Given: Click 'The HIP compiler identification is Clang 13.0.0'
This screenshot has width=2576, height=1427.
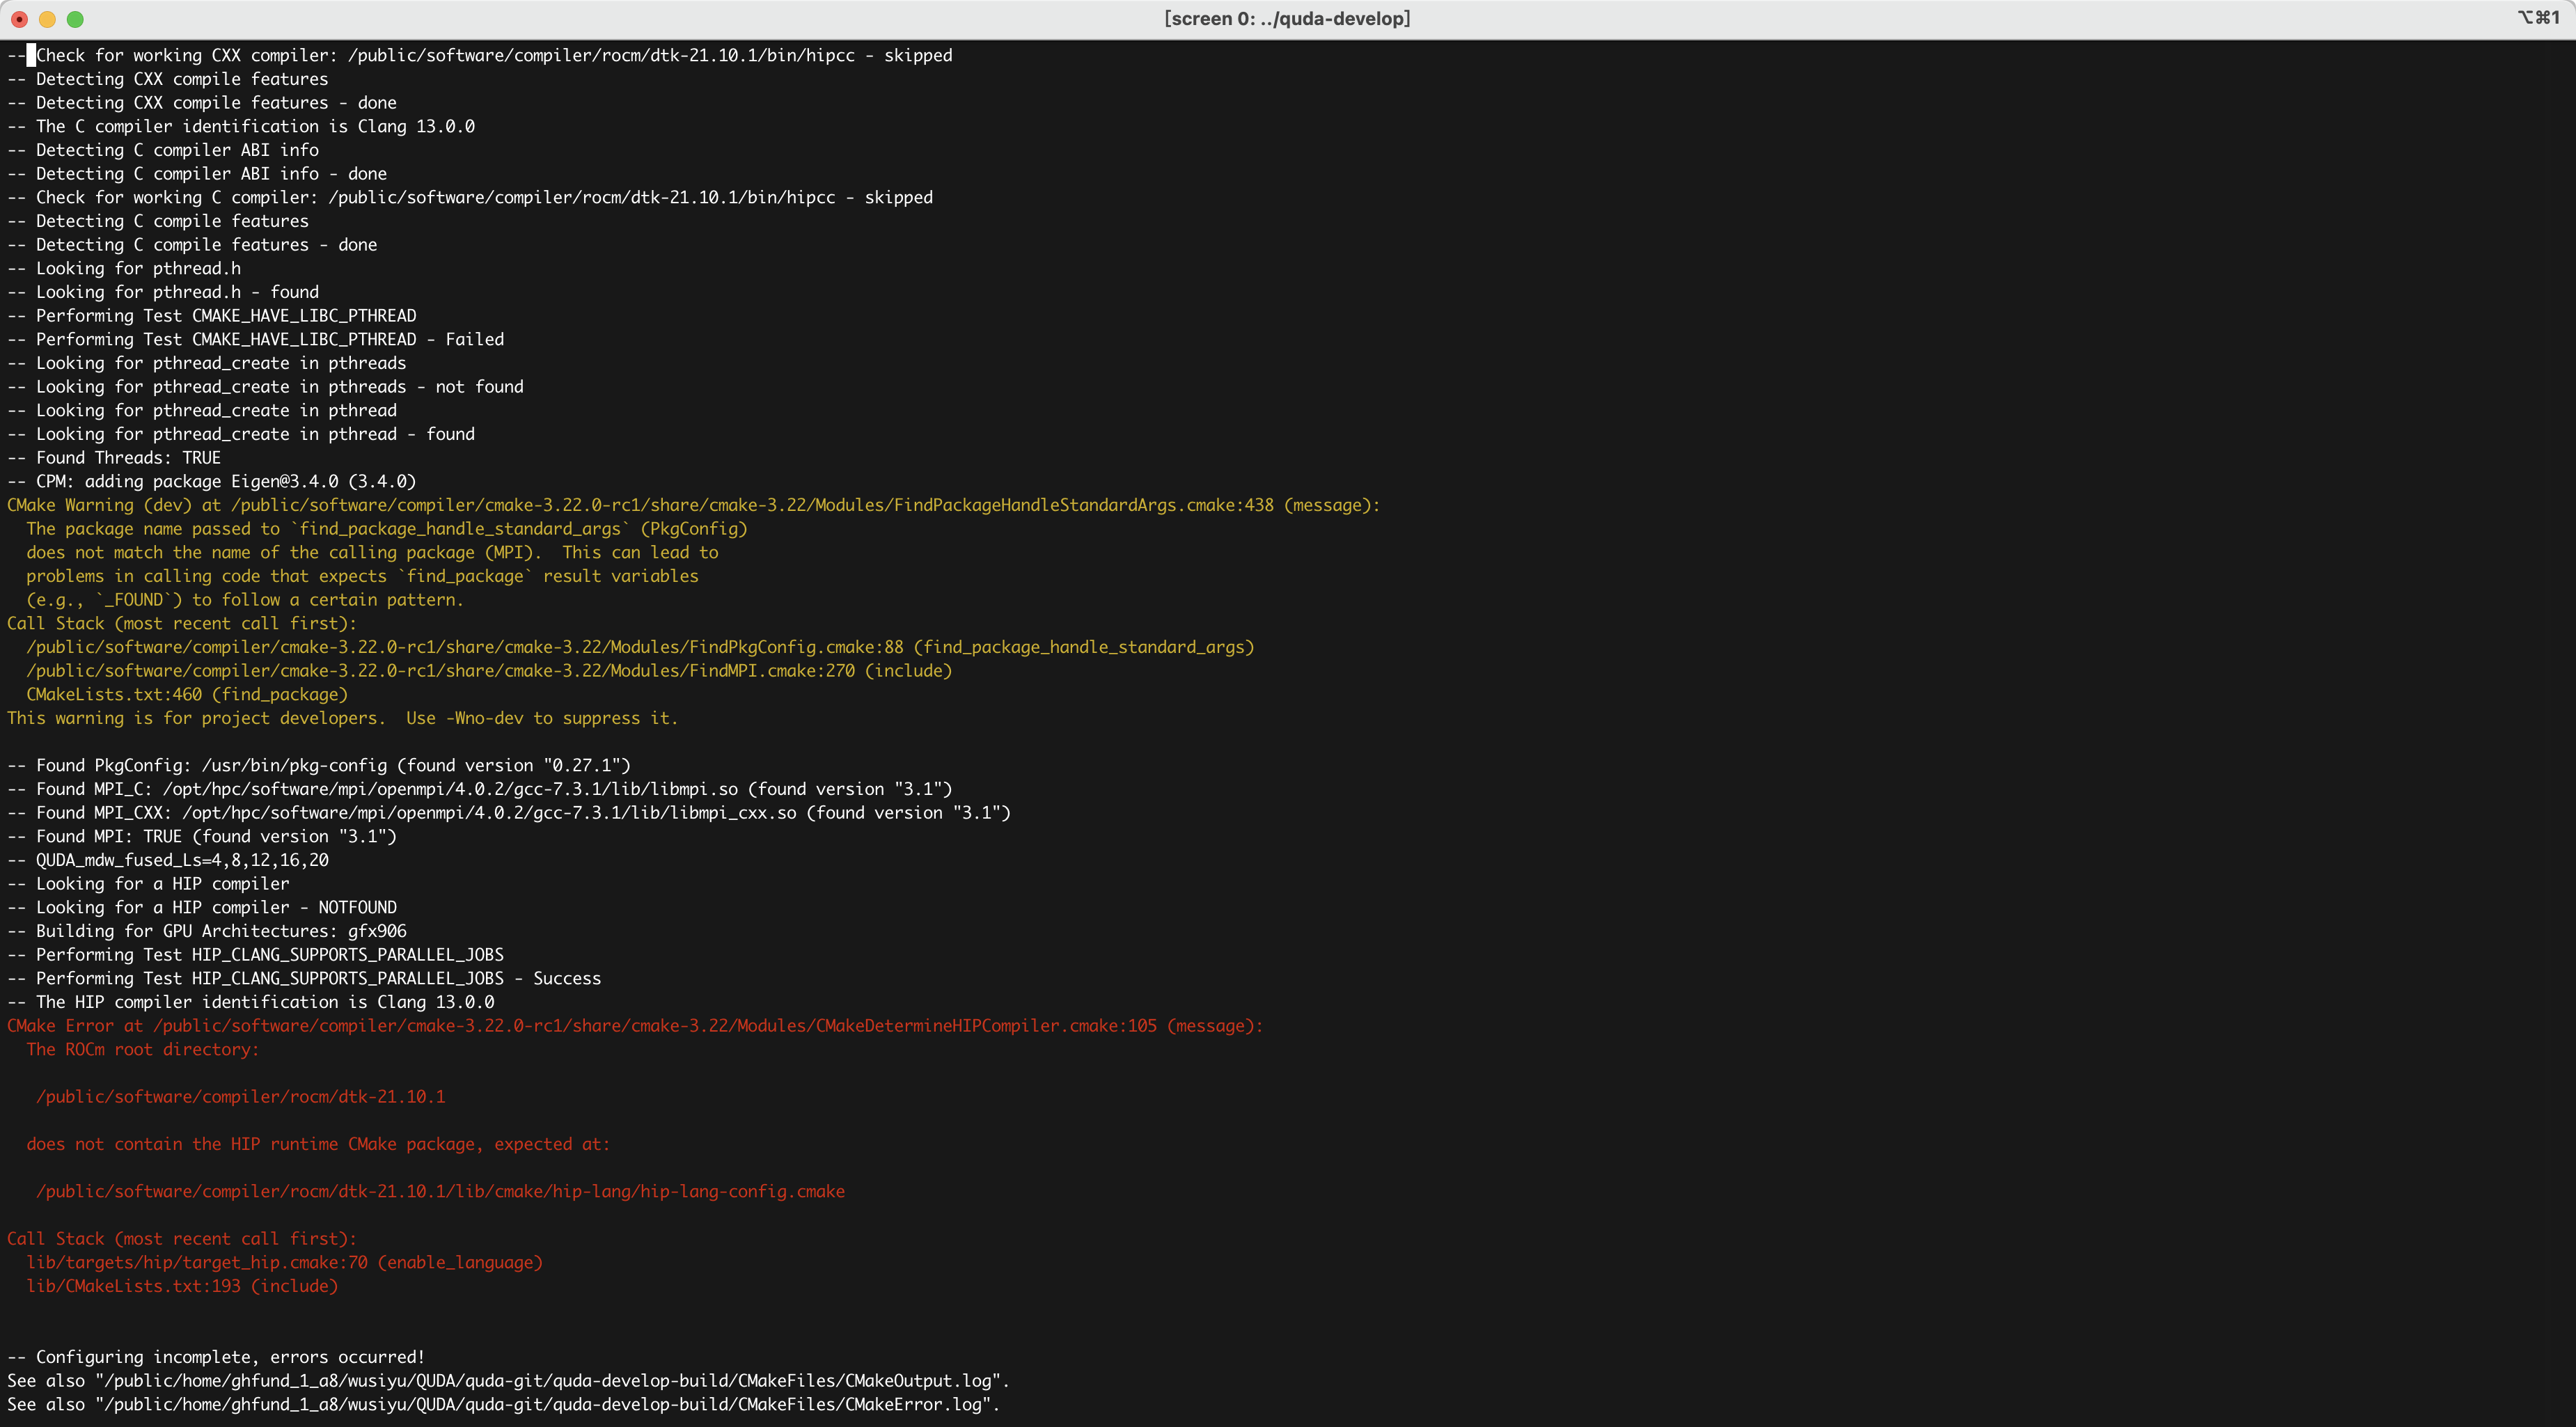Looking at the screenshot, I should tap(251, 1002).
